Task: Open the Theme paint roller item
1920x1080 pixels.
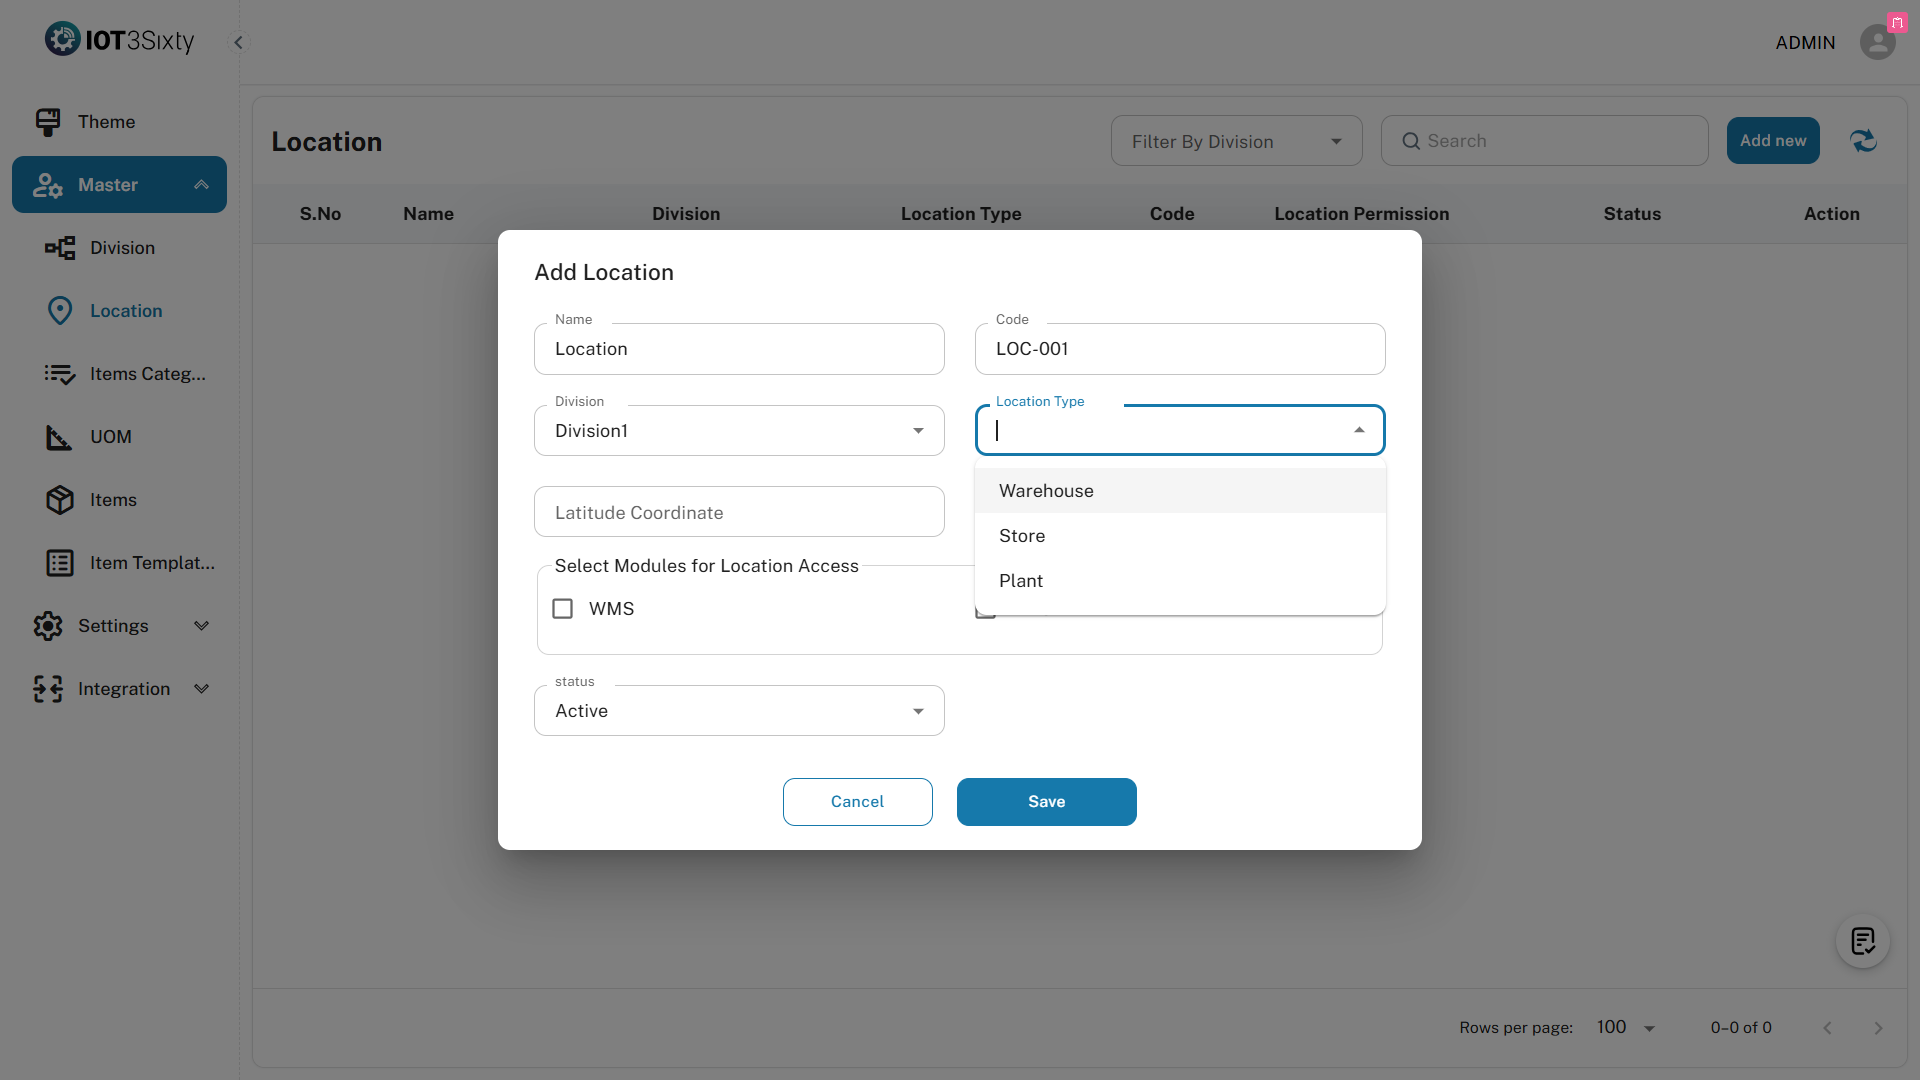Action: coord(106,122)
